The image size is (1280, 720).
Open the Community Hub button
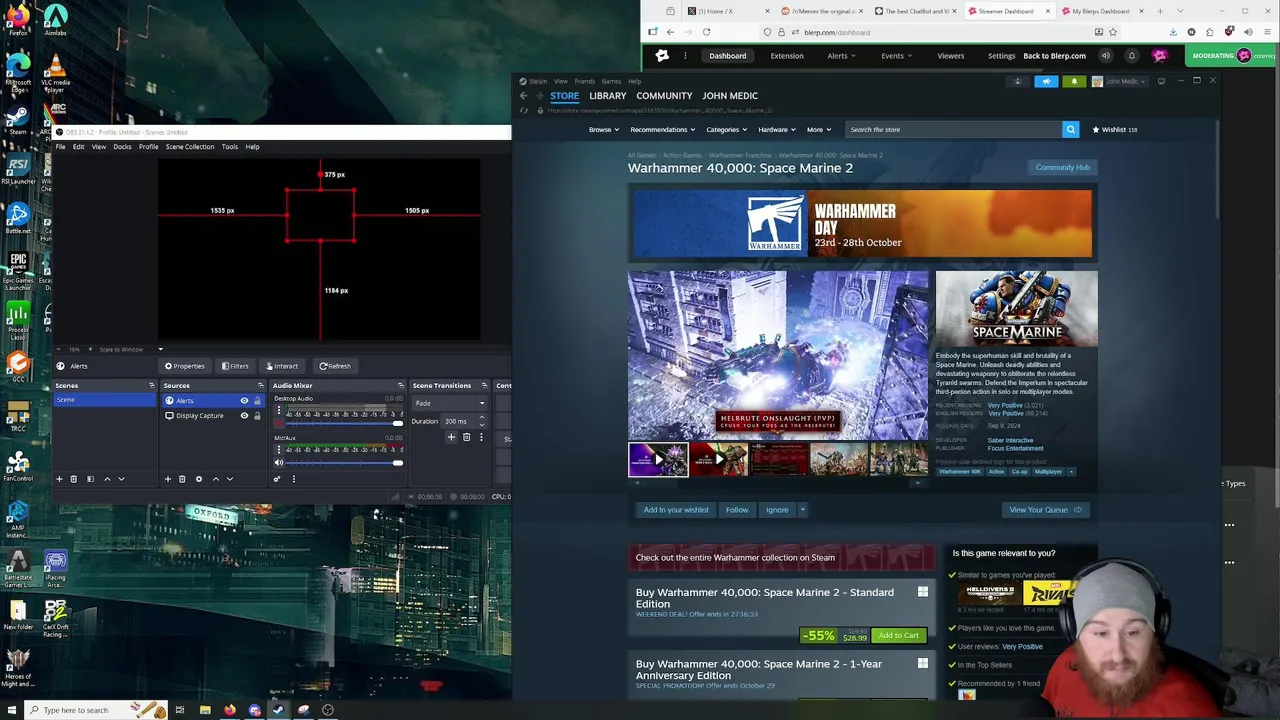point(1062,167)
